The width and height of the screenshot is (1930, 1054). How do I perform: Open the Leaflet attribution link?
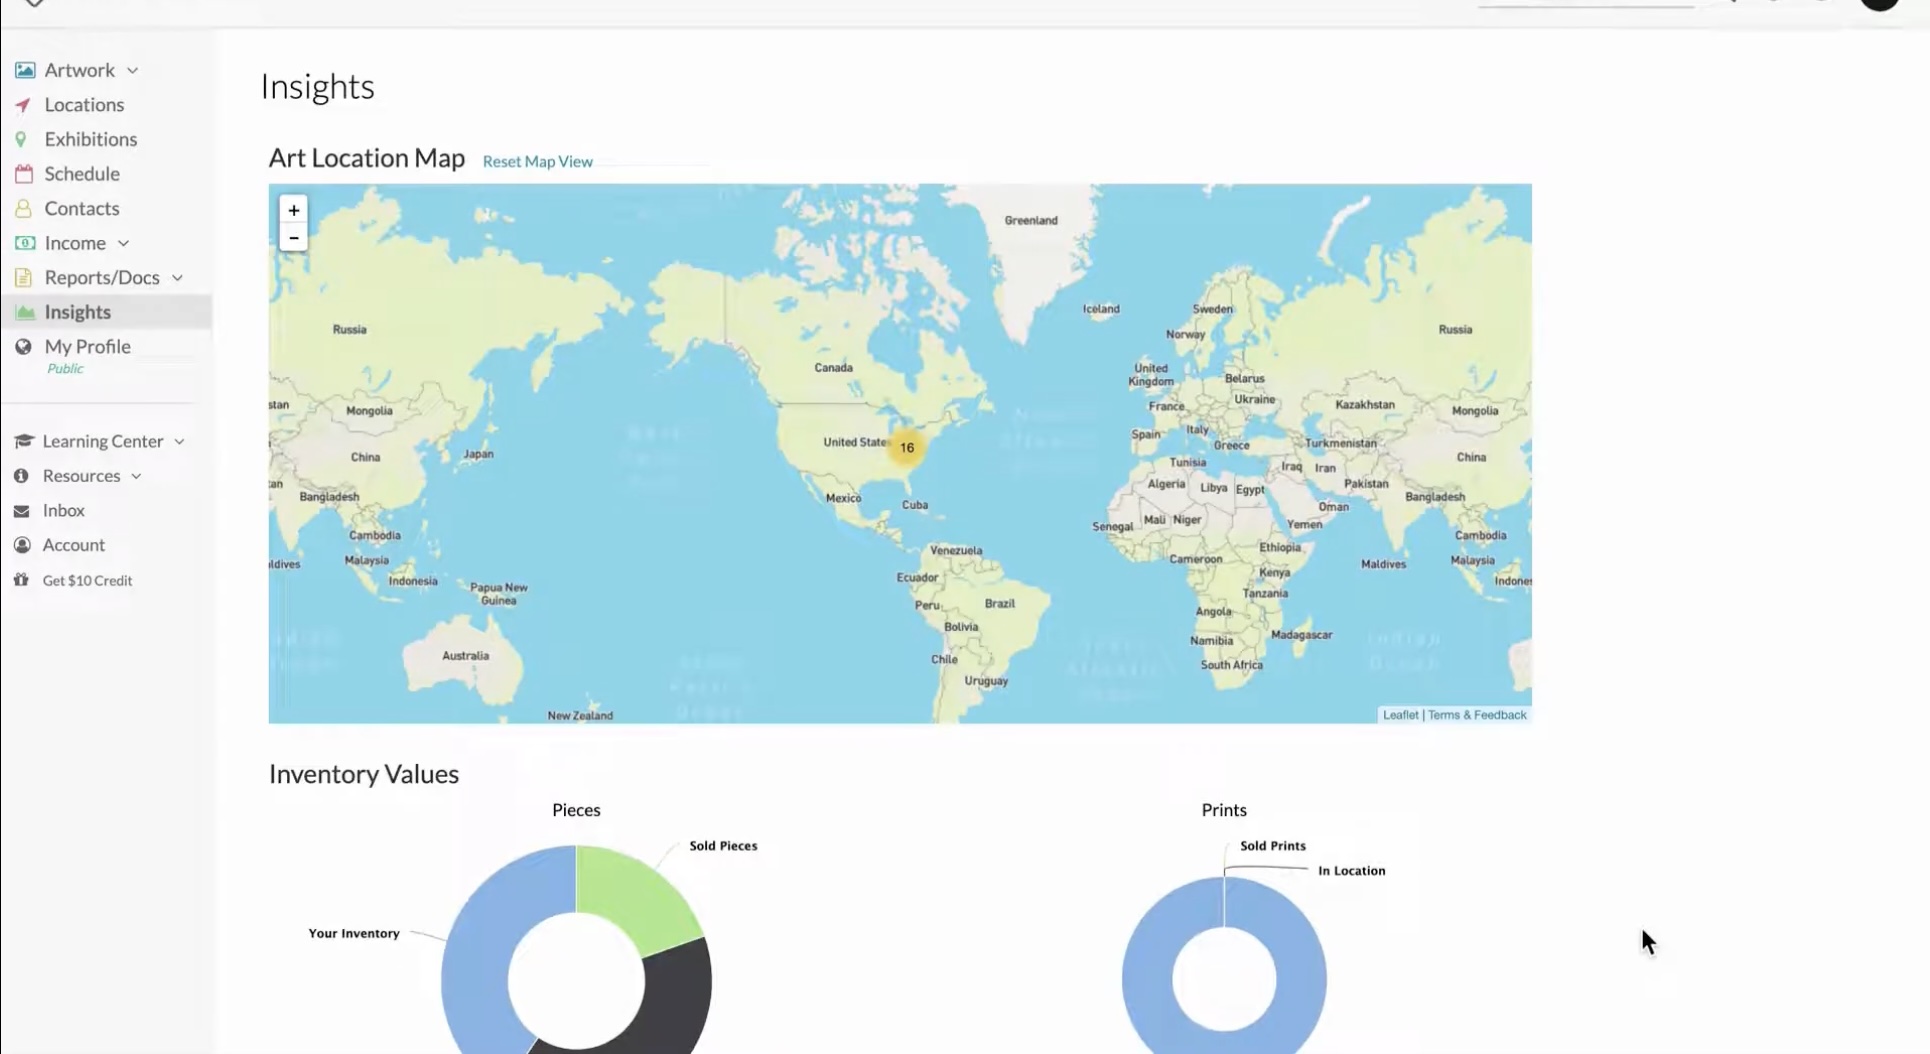point(1400,715)
